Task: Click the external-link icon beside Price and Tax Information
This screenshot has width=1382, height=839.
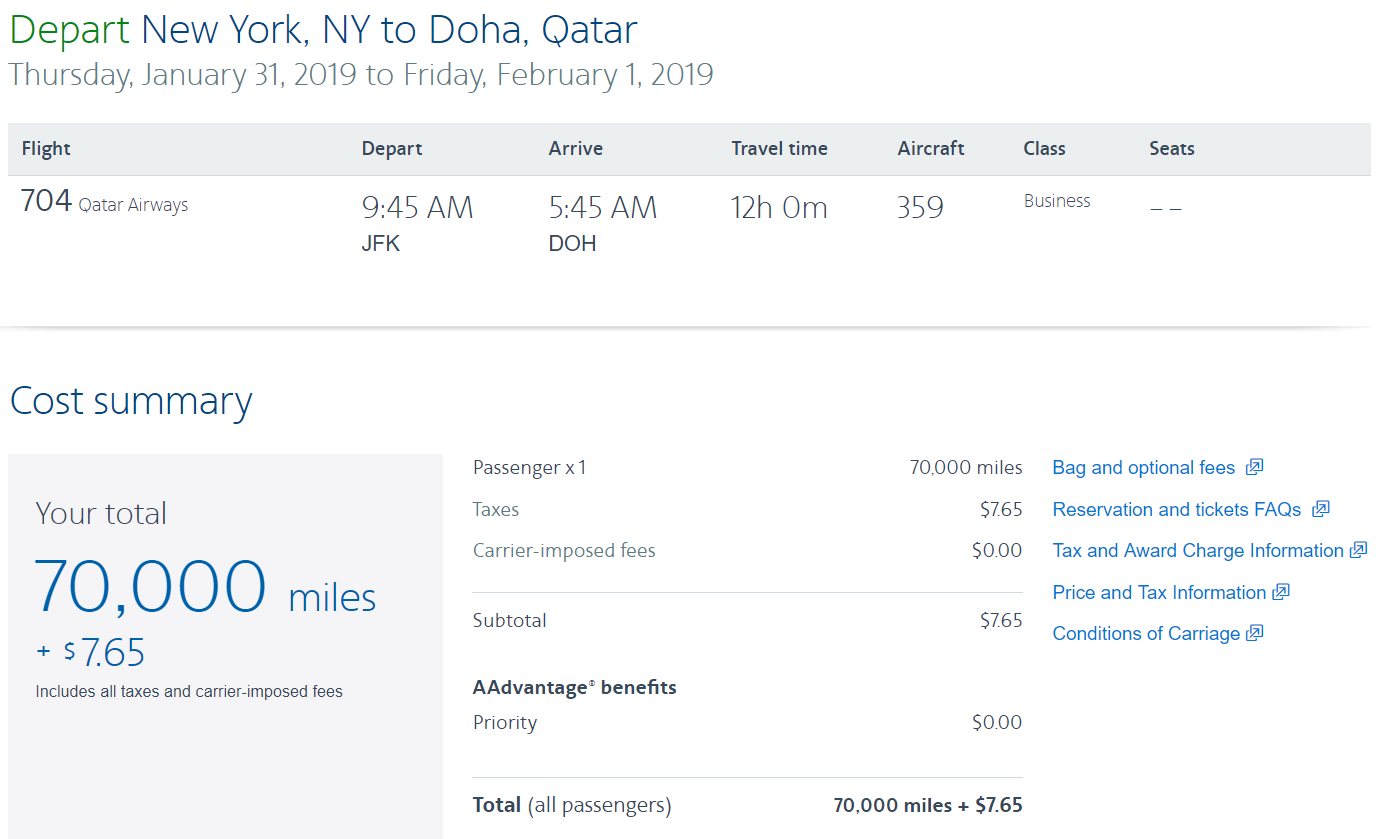Action: click(1281, 592)
